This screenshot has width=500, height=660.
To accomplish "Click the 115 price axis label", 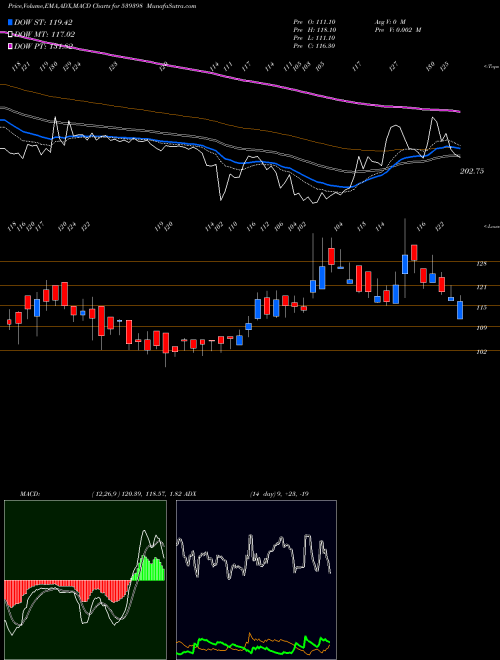I will [x=481, y=308].
